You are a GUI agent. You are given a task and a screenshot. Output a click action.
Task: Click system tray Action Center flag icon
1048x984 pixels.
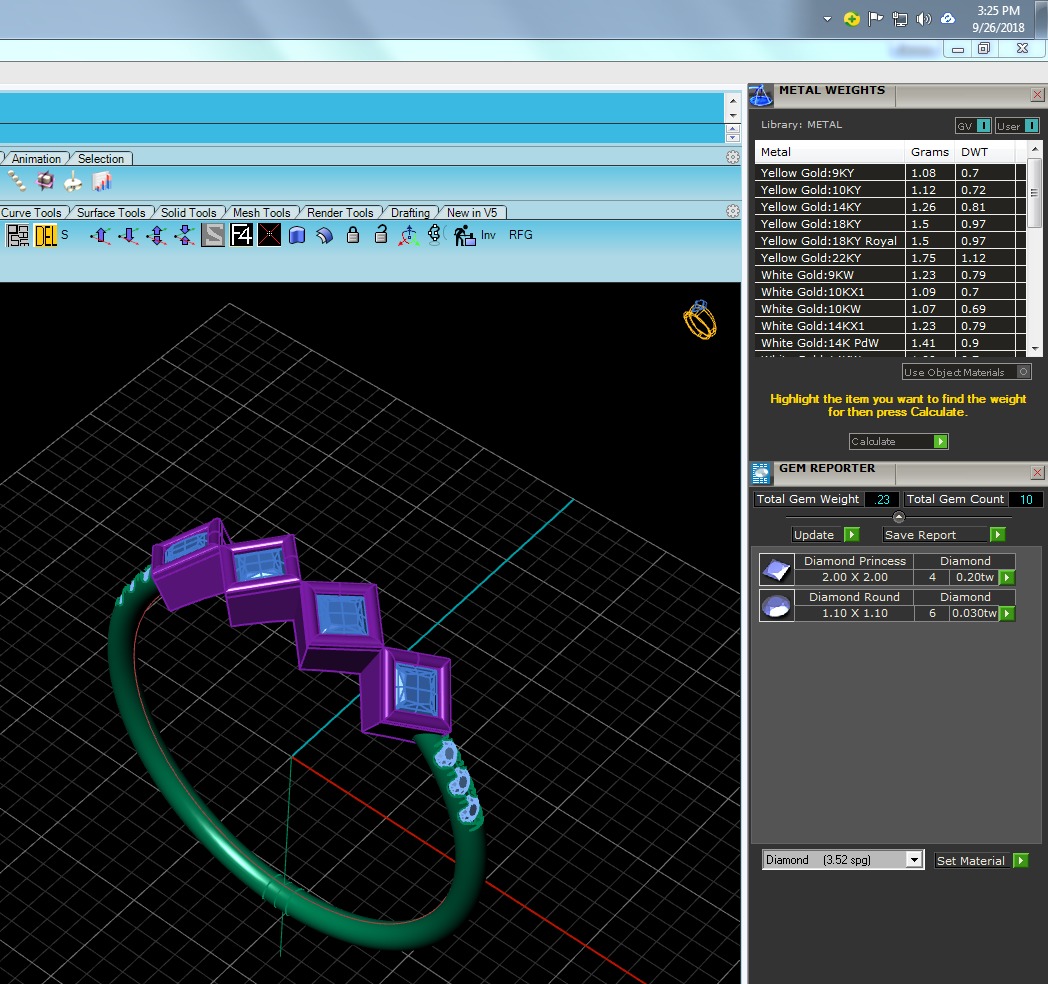875,19
